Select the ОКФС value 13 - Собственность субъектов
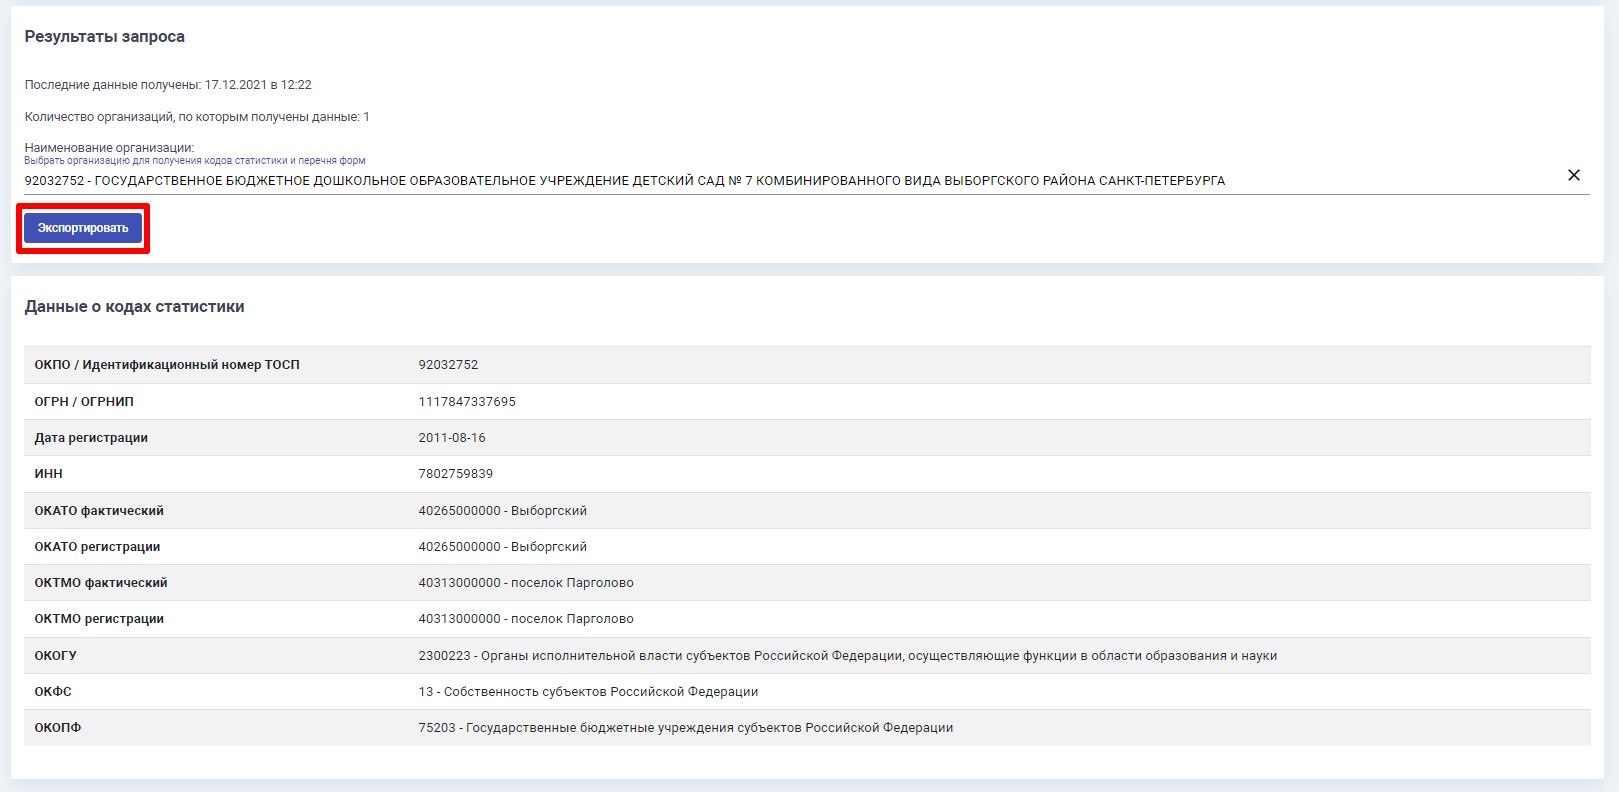This screenshot has width=1619, height=792. [588, 692]
